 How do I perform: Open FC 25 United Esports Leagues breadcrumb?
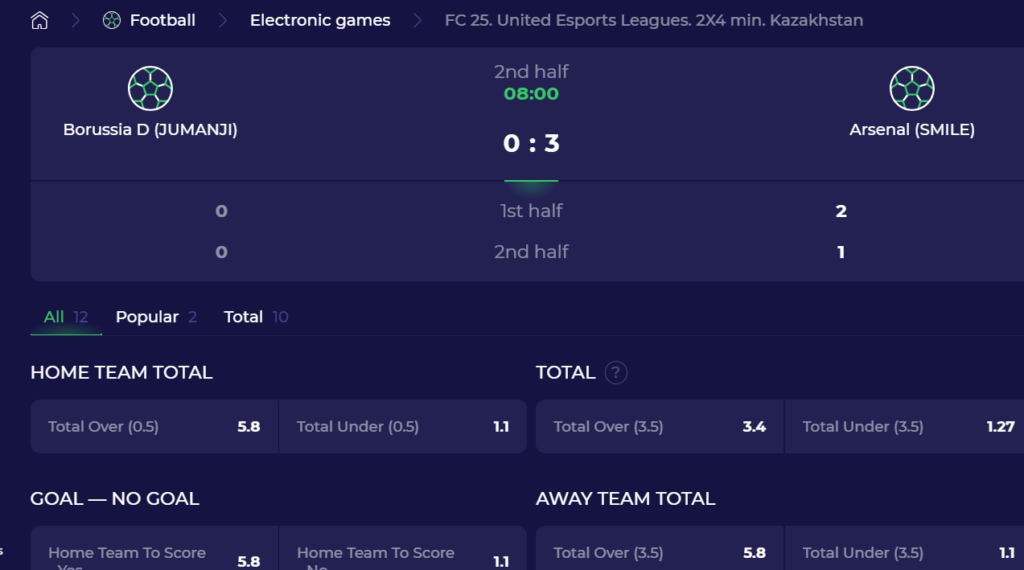point(654,20)
